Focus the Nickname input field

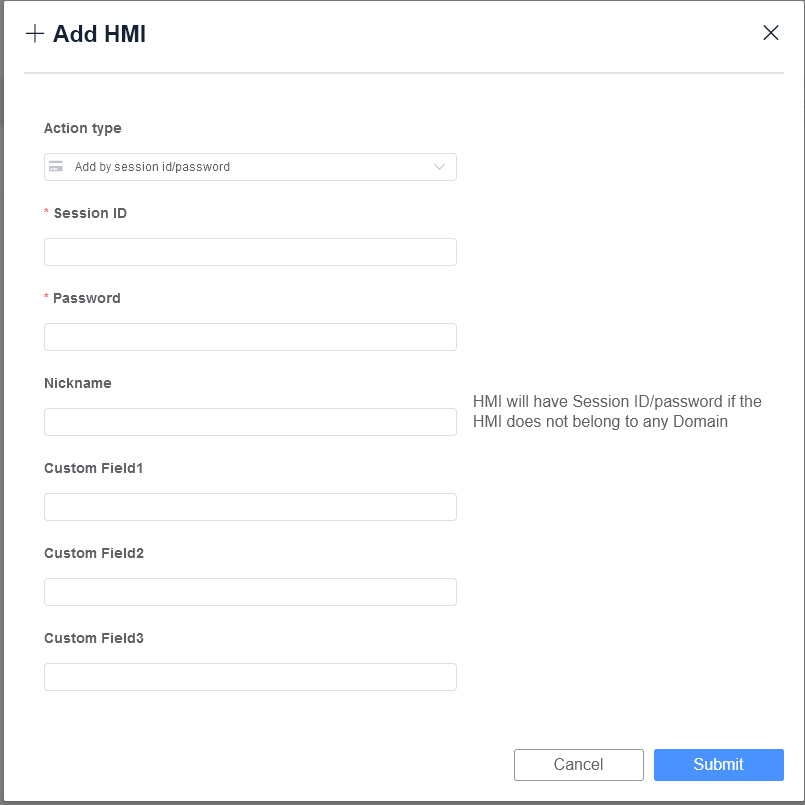pos(250,422)
